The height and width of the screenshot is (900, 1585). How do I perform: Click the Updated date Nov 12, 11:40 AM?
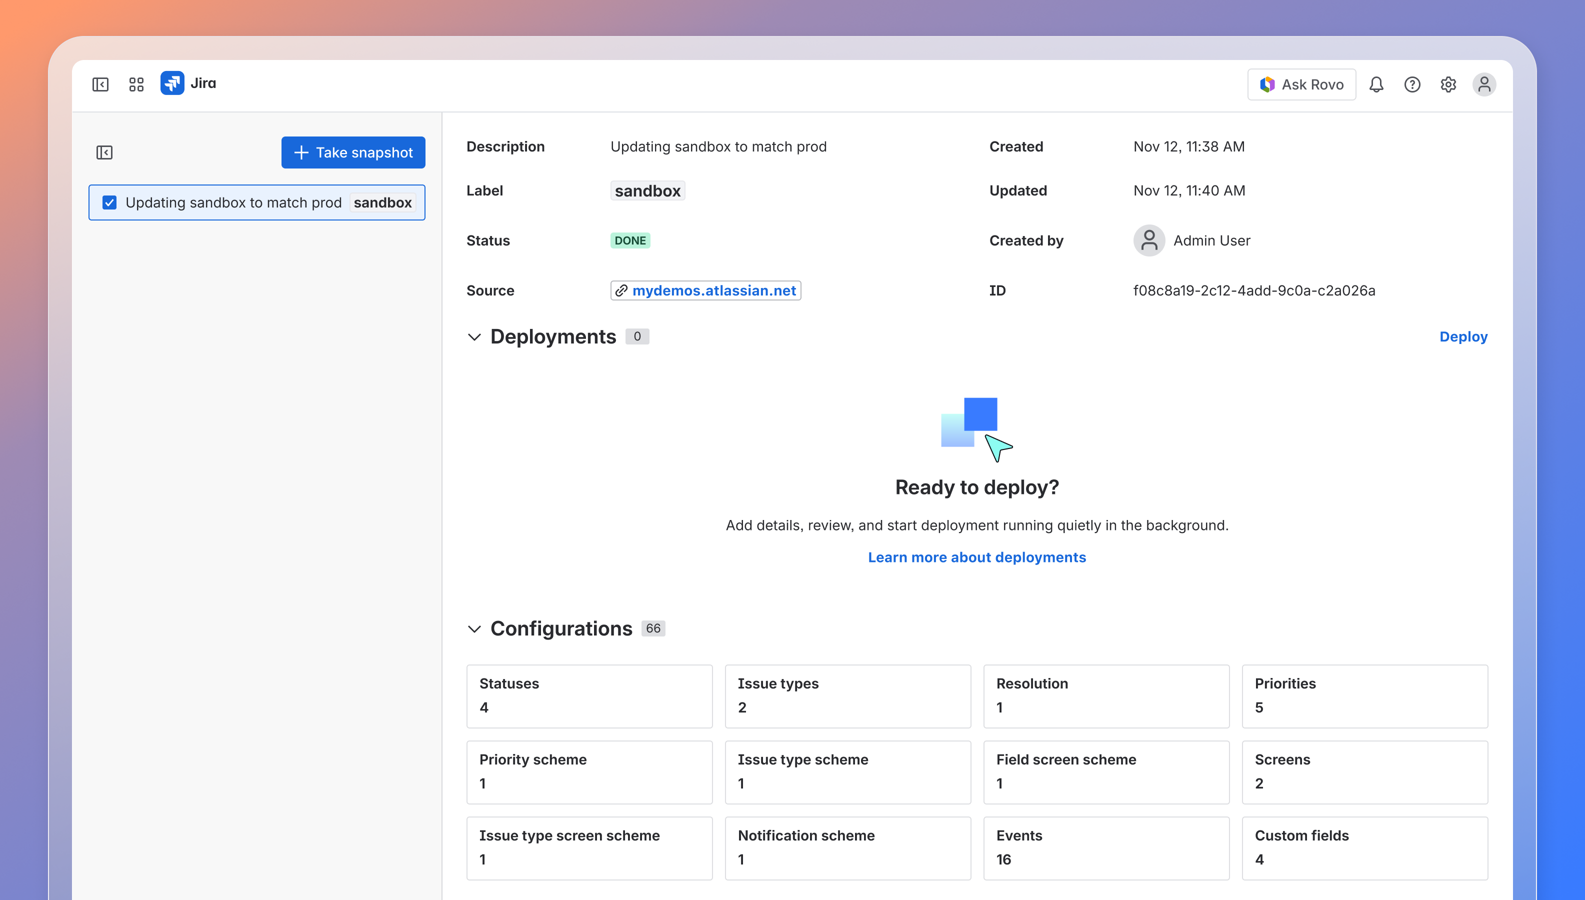[x=1189, y=191]
